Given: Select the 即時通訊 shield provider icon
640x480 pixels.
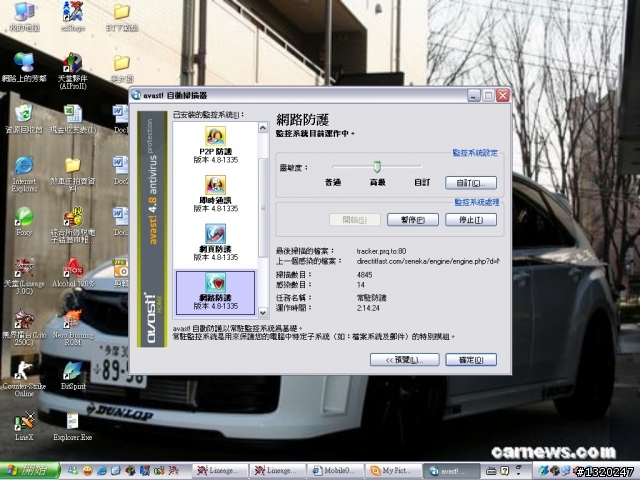Looking at the screenshot, I should (216, 185).
